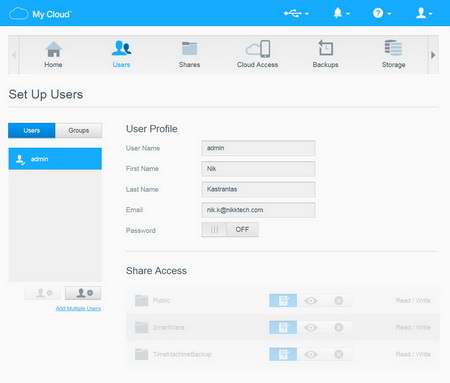Click the Share Access heading
Viewport: 450px width, 383px height.
(x=156, y=271)
